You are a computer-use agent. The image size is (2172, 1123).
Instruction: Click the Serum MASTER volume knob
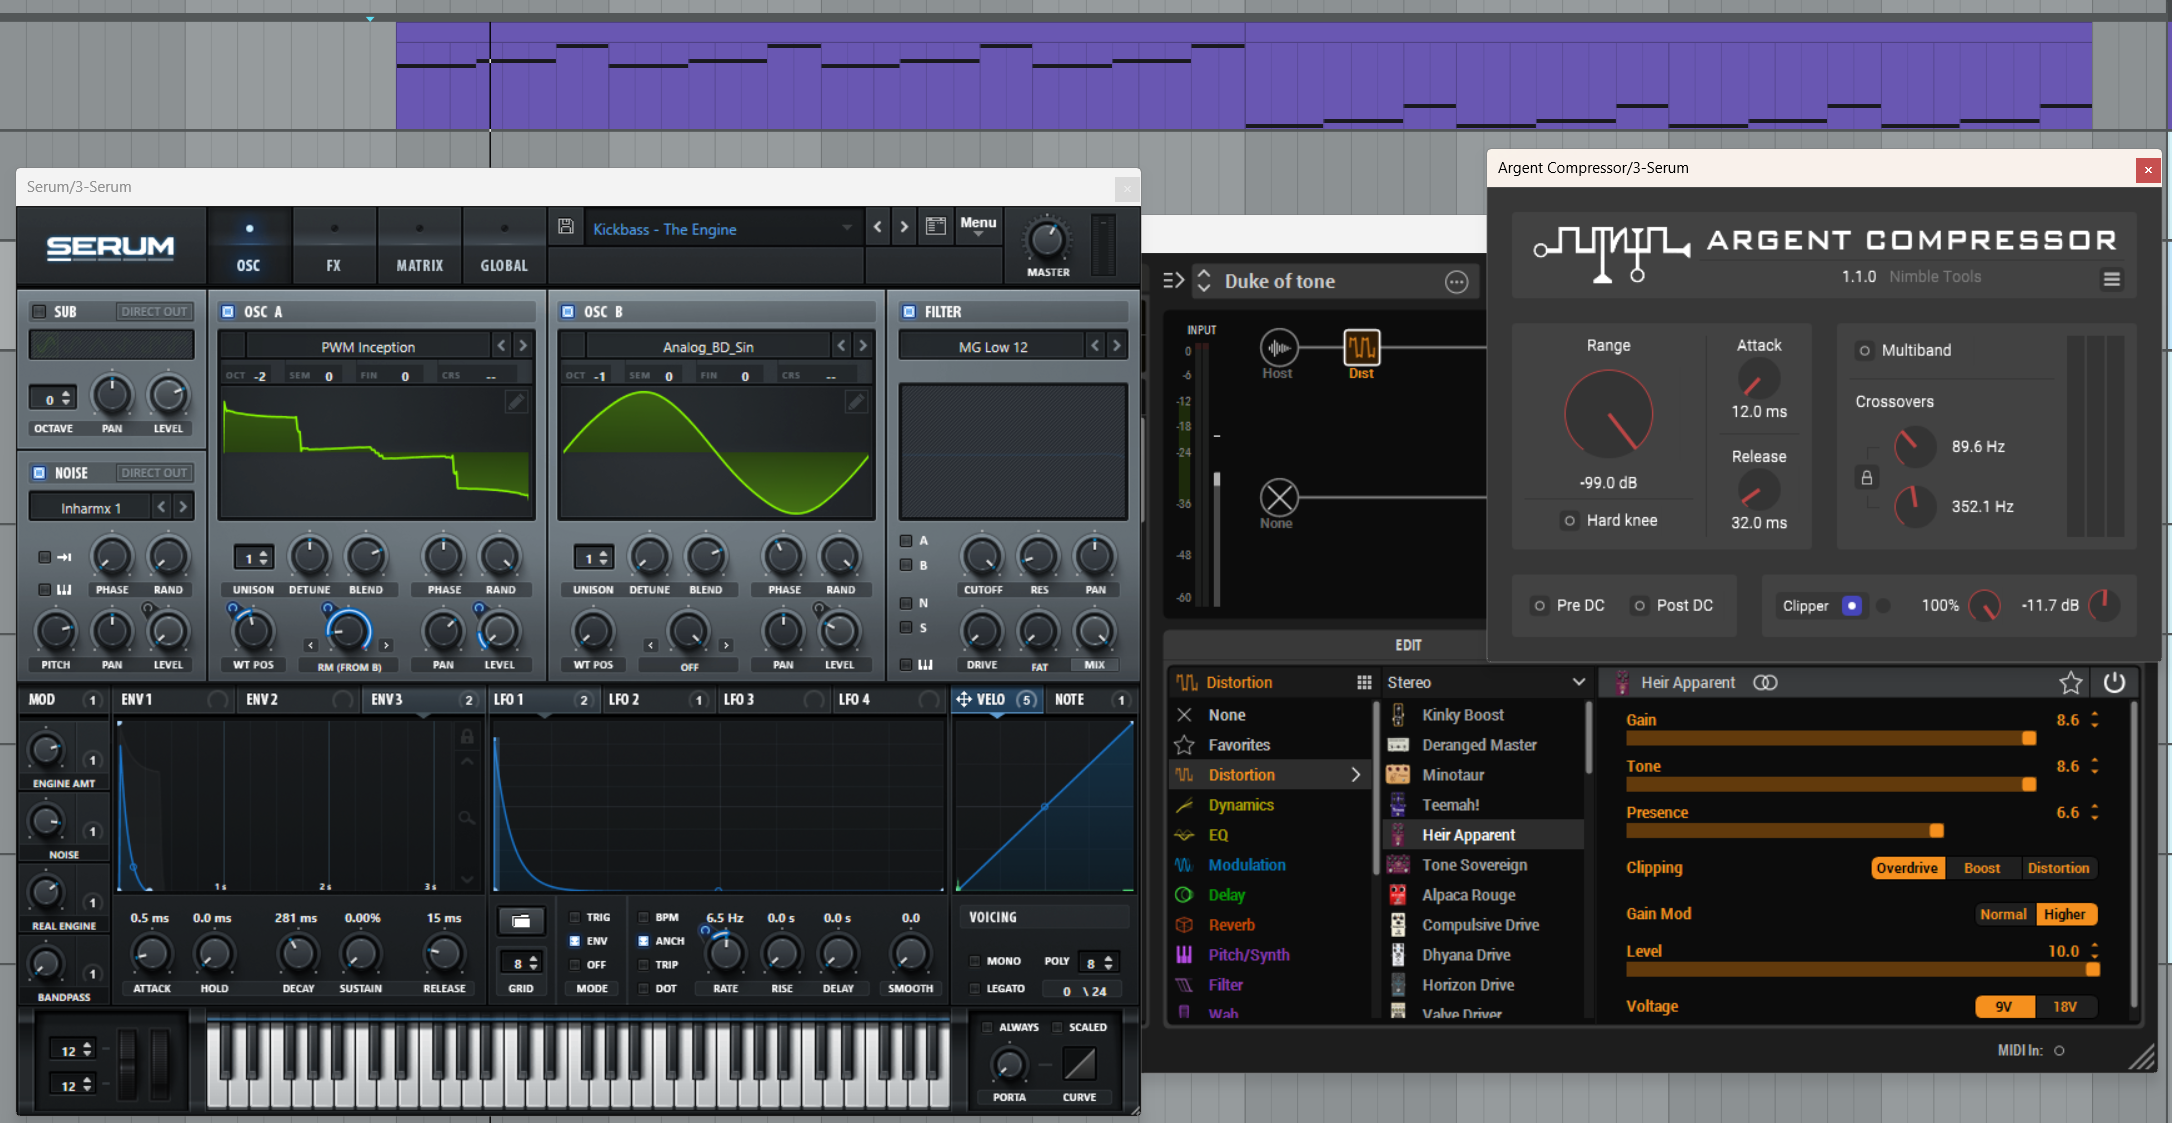[x=1047, y=240]
